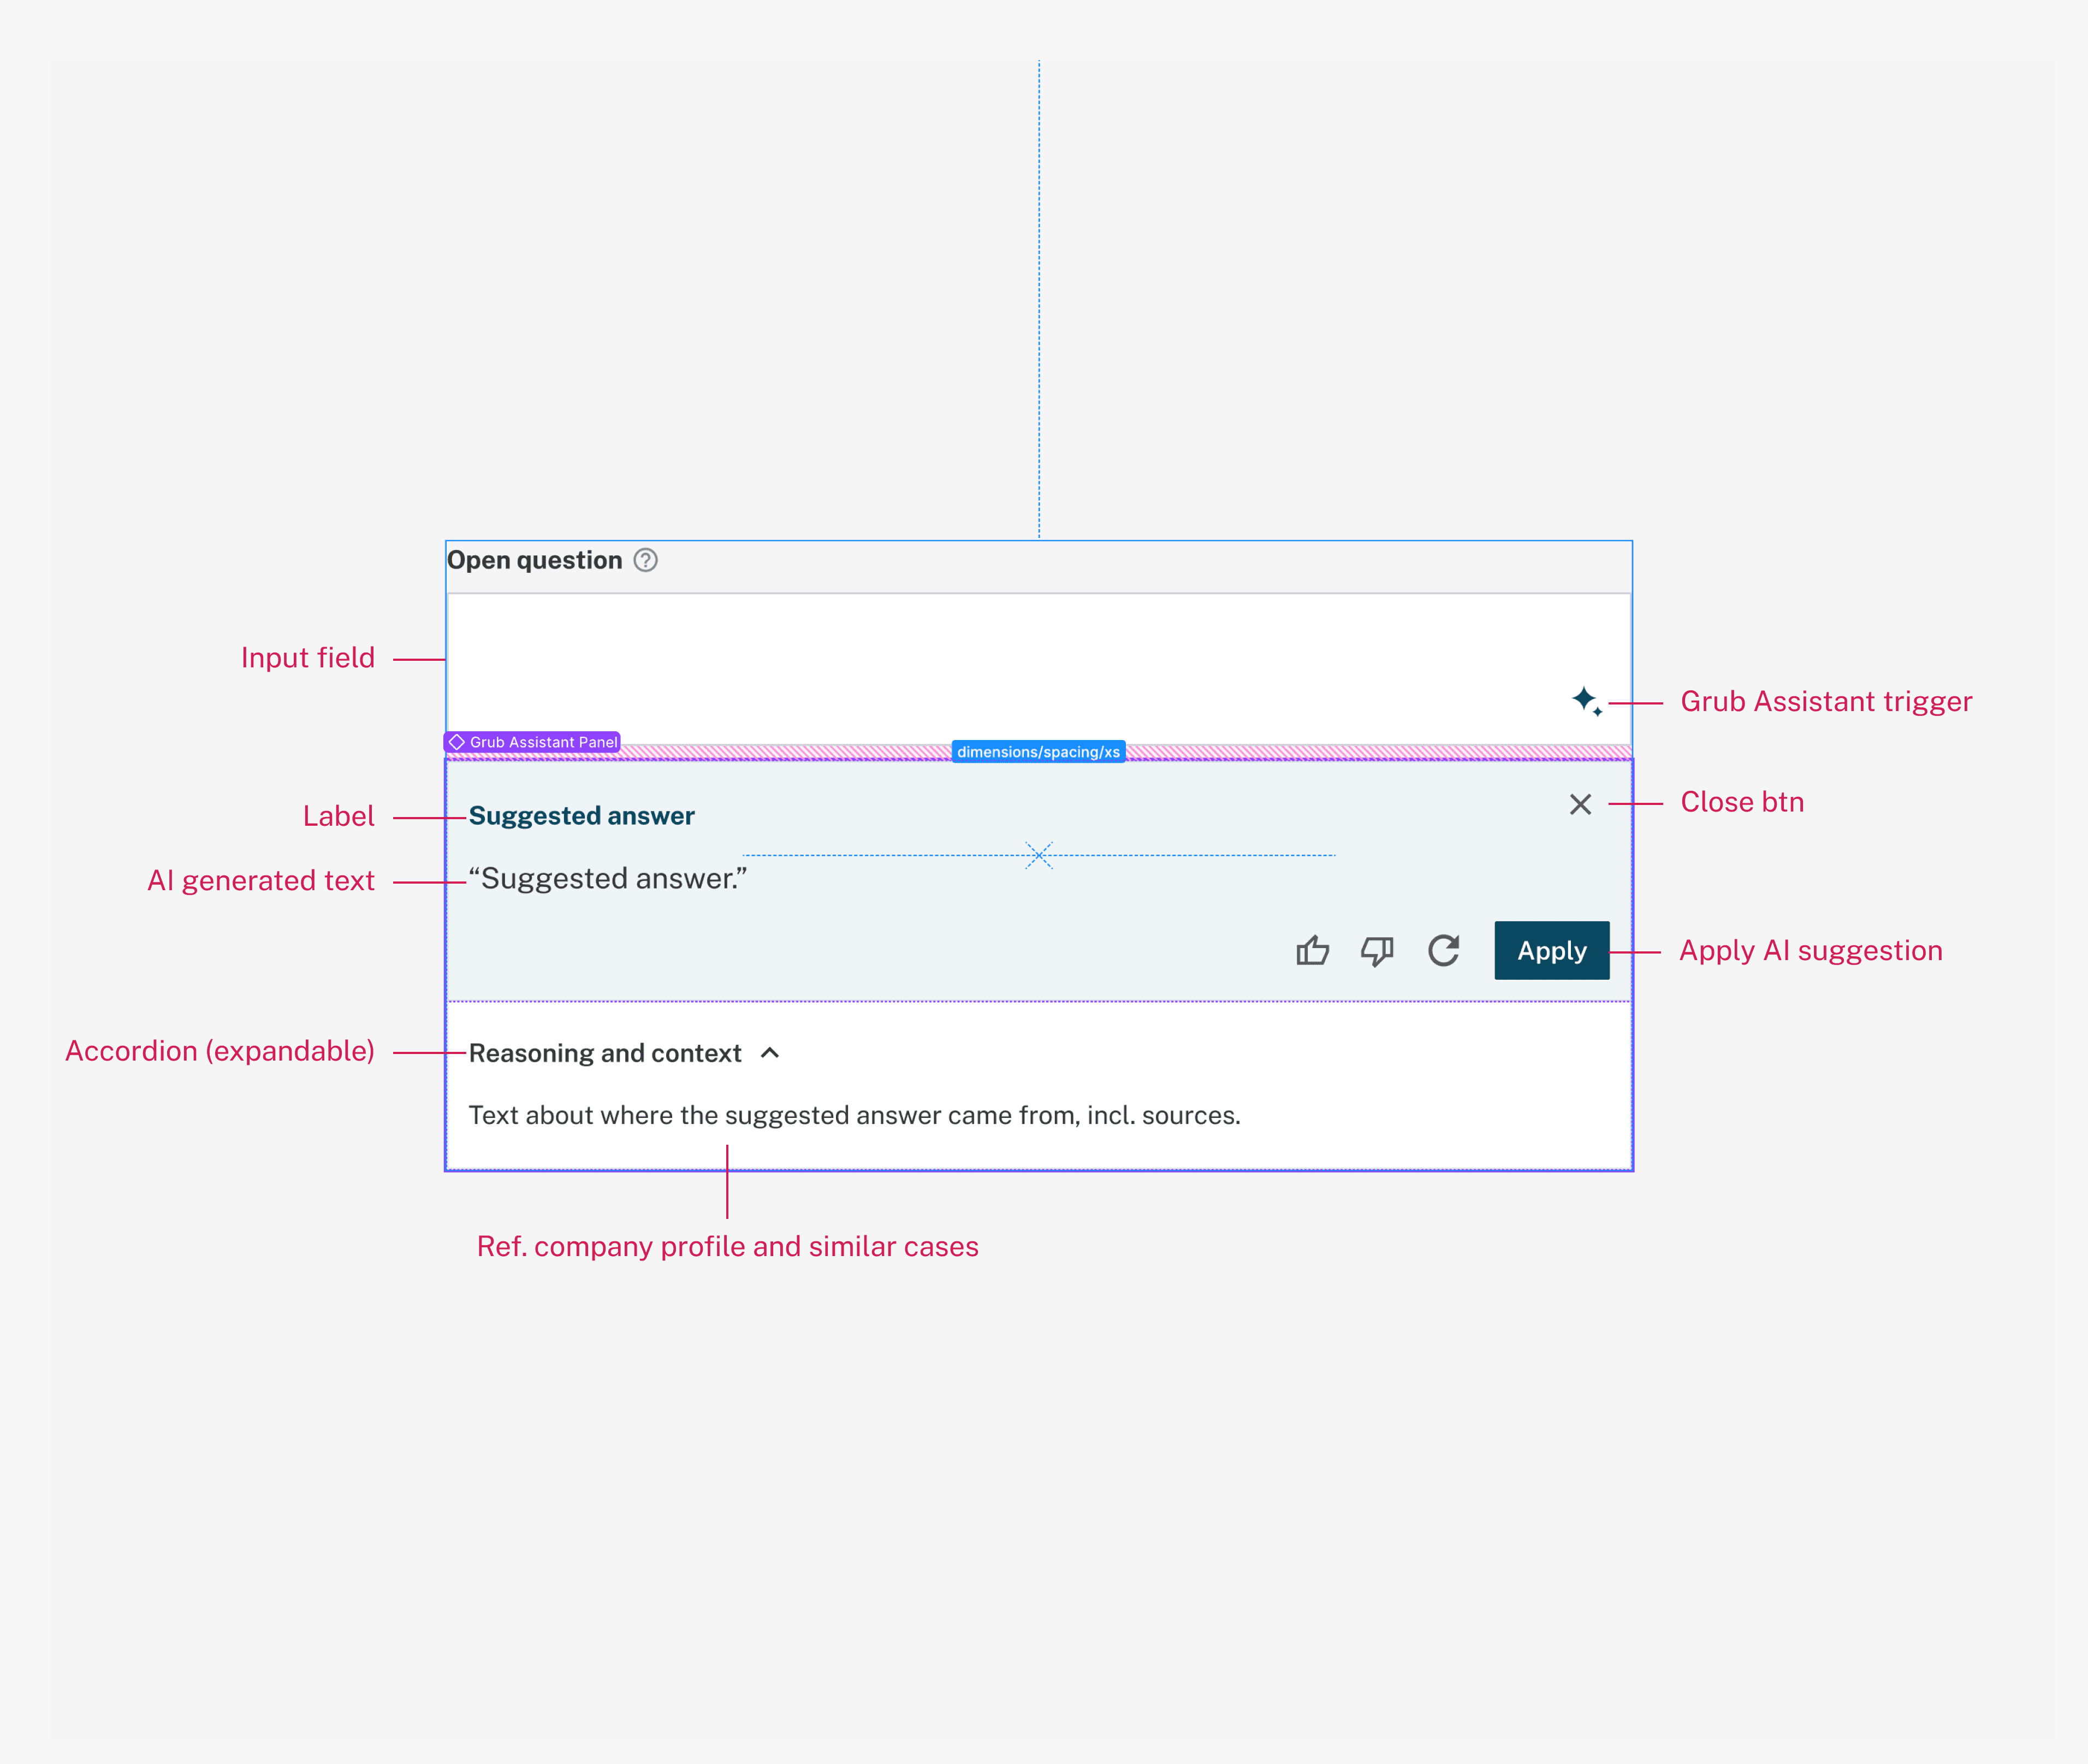Viewport: 2088px width, 1764px height.
Task: Click the text about suggested answer sources
Action: [854, 1115]
